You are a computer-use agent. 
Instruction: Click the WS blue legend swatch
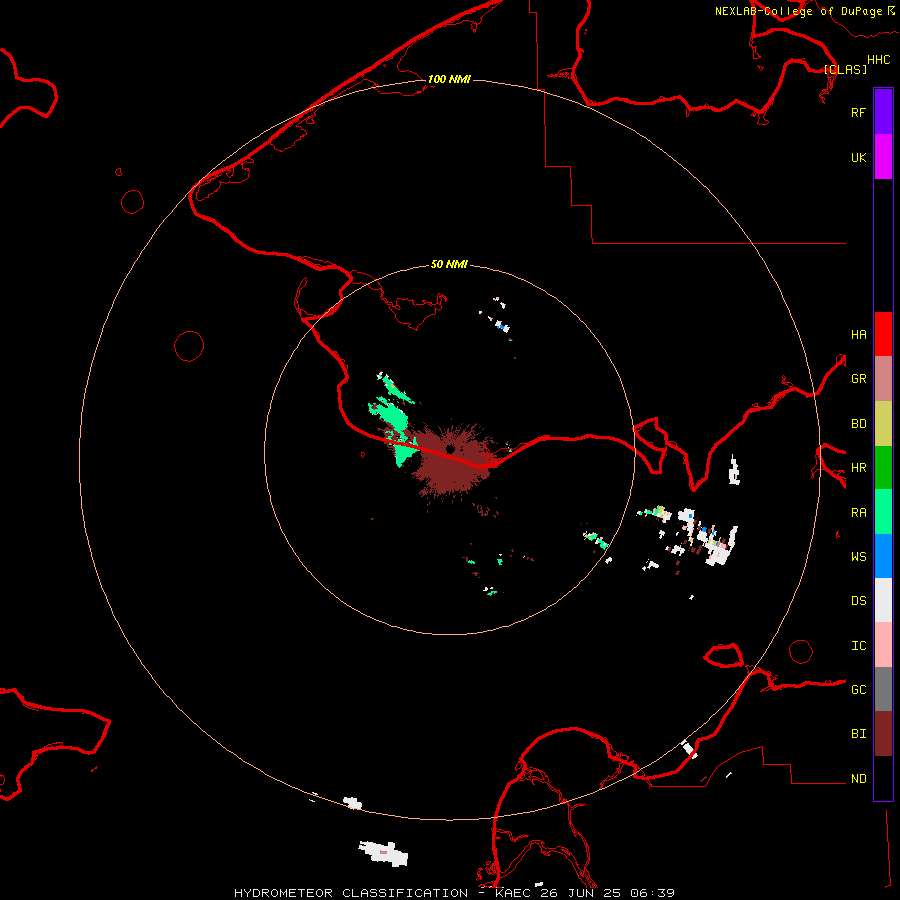pyautogui.click(x=883, y=556)
